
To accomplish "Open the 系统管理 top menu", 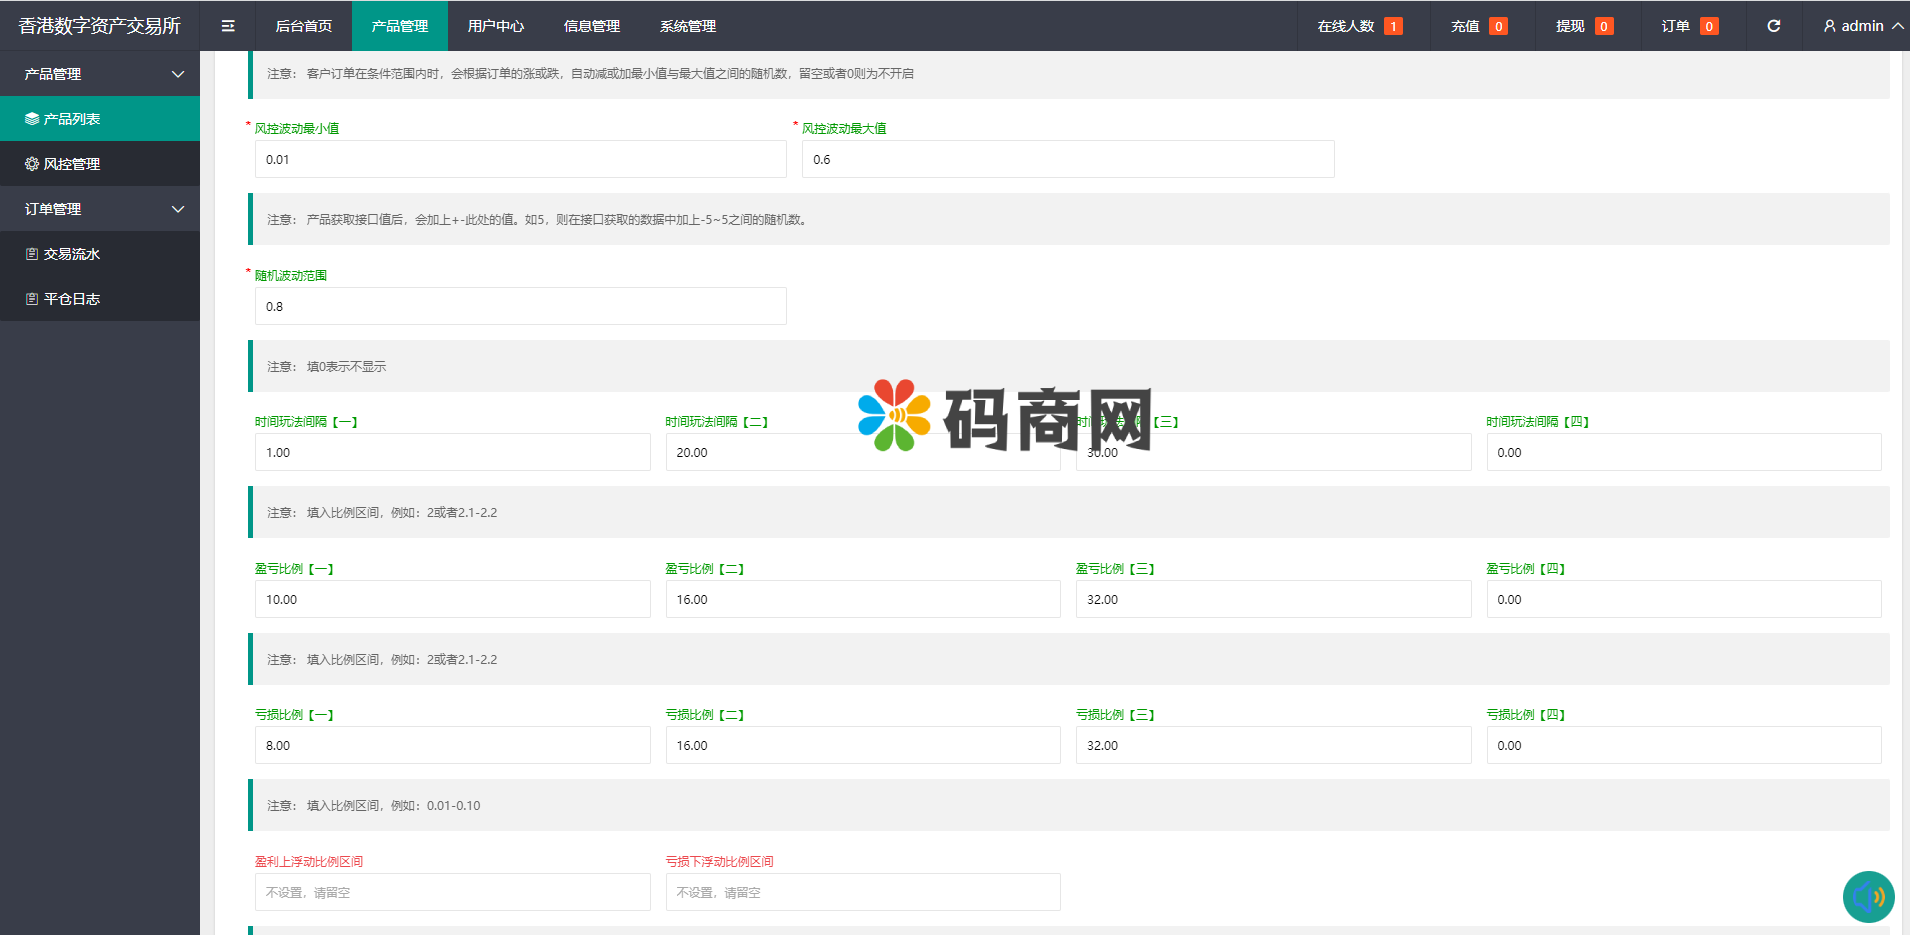I will point(687,26).
